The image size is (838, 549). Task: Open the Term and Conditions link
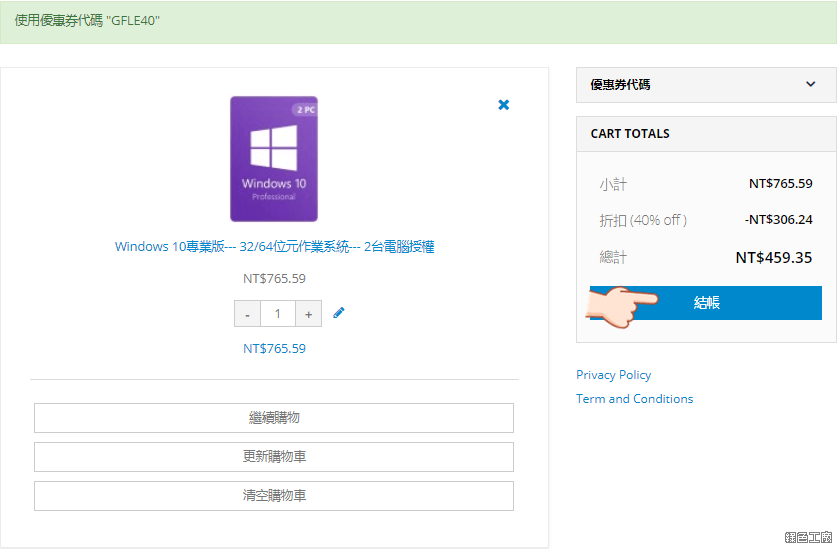coord(634,399)
